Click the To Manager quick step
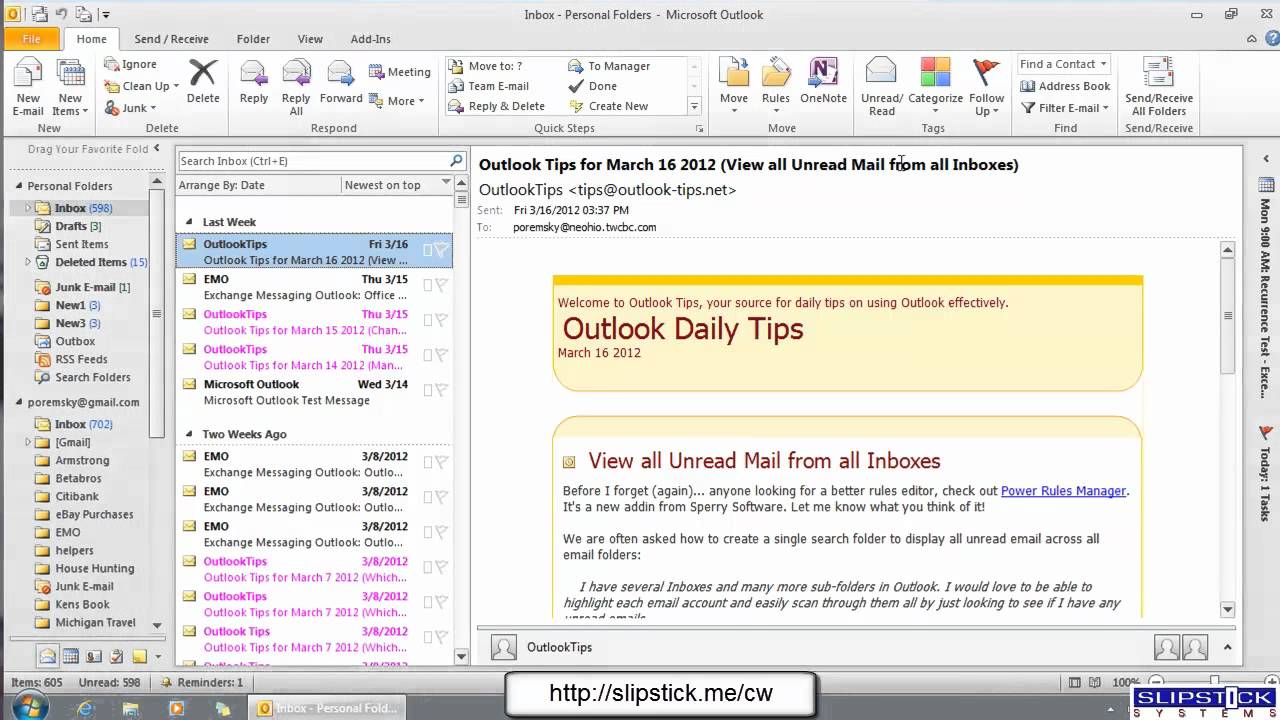 tap(609, 66)
